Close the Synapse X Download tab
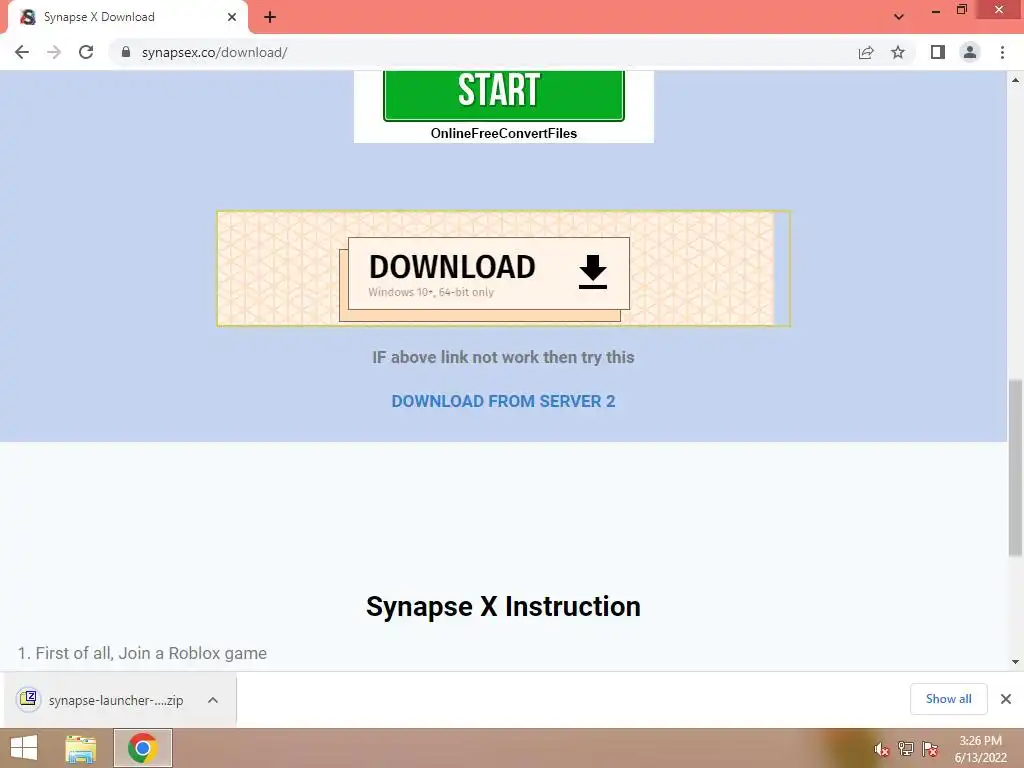1024x768 pixels. pyautogui.click(x=232, y=17)
